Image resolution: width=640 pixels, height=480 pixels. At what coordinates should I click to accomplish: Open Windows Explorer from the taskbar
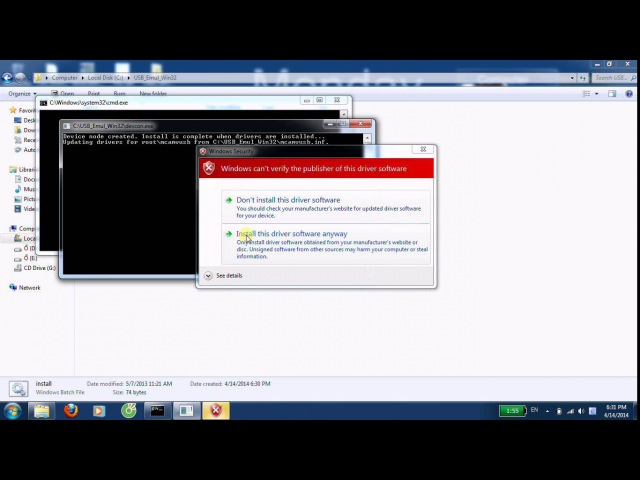tap(41, 411)
